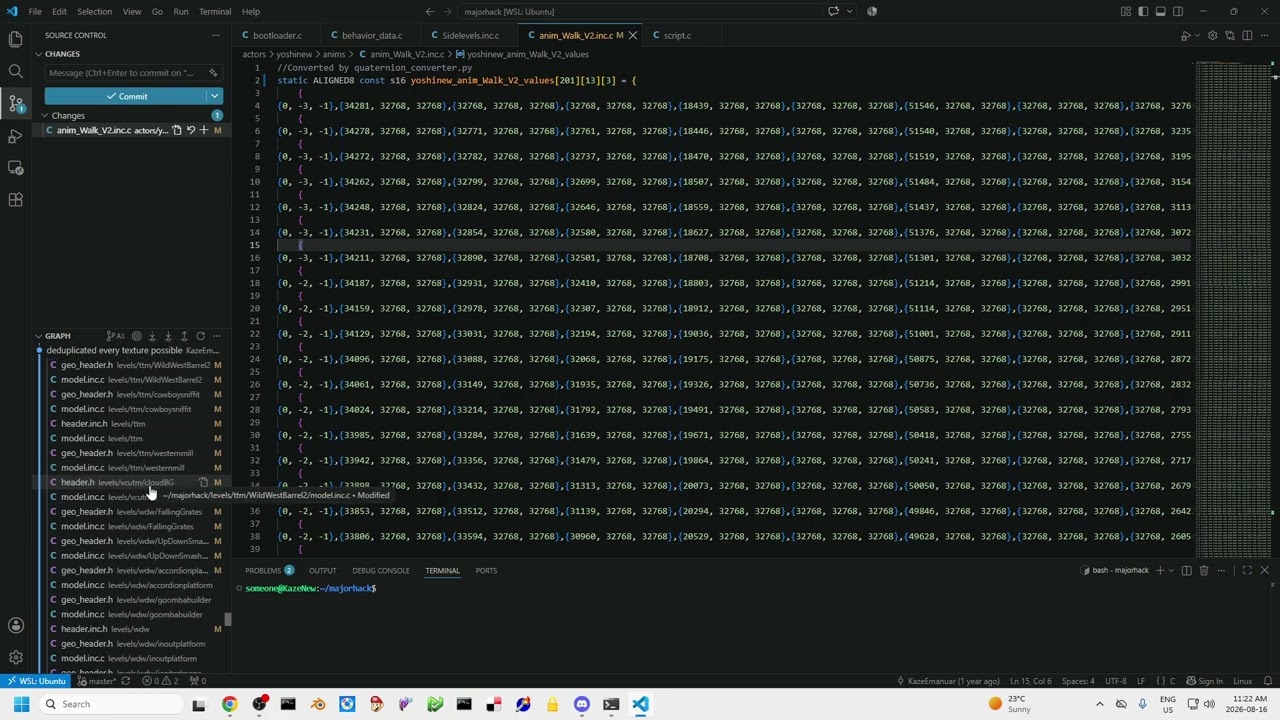
Task: Open the Commit button dropdown arrow
Action: [x=214, y=96]
